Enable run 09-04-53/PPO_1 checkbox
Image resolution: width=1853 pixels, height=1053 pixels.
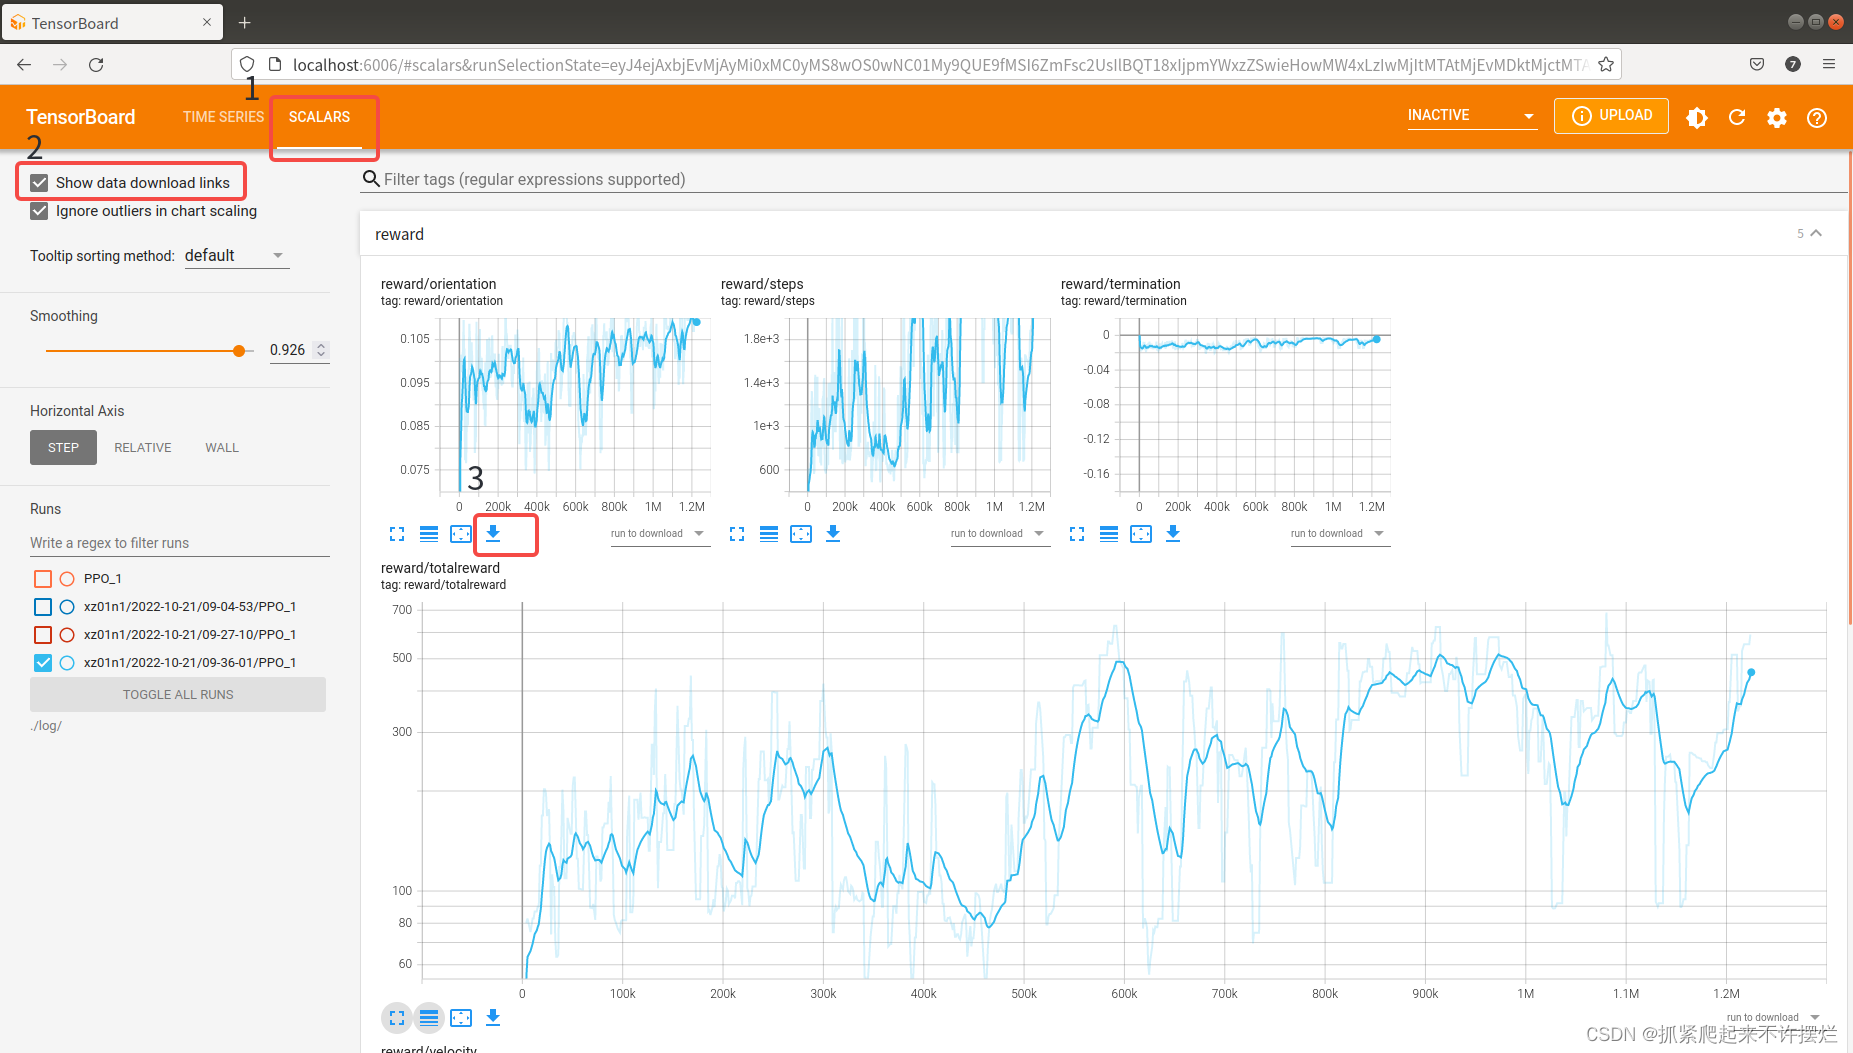pos(43,607)
